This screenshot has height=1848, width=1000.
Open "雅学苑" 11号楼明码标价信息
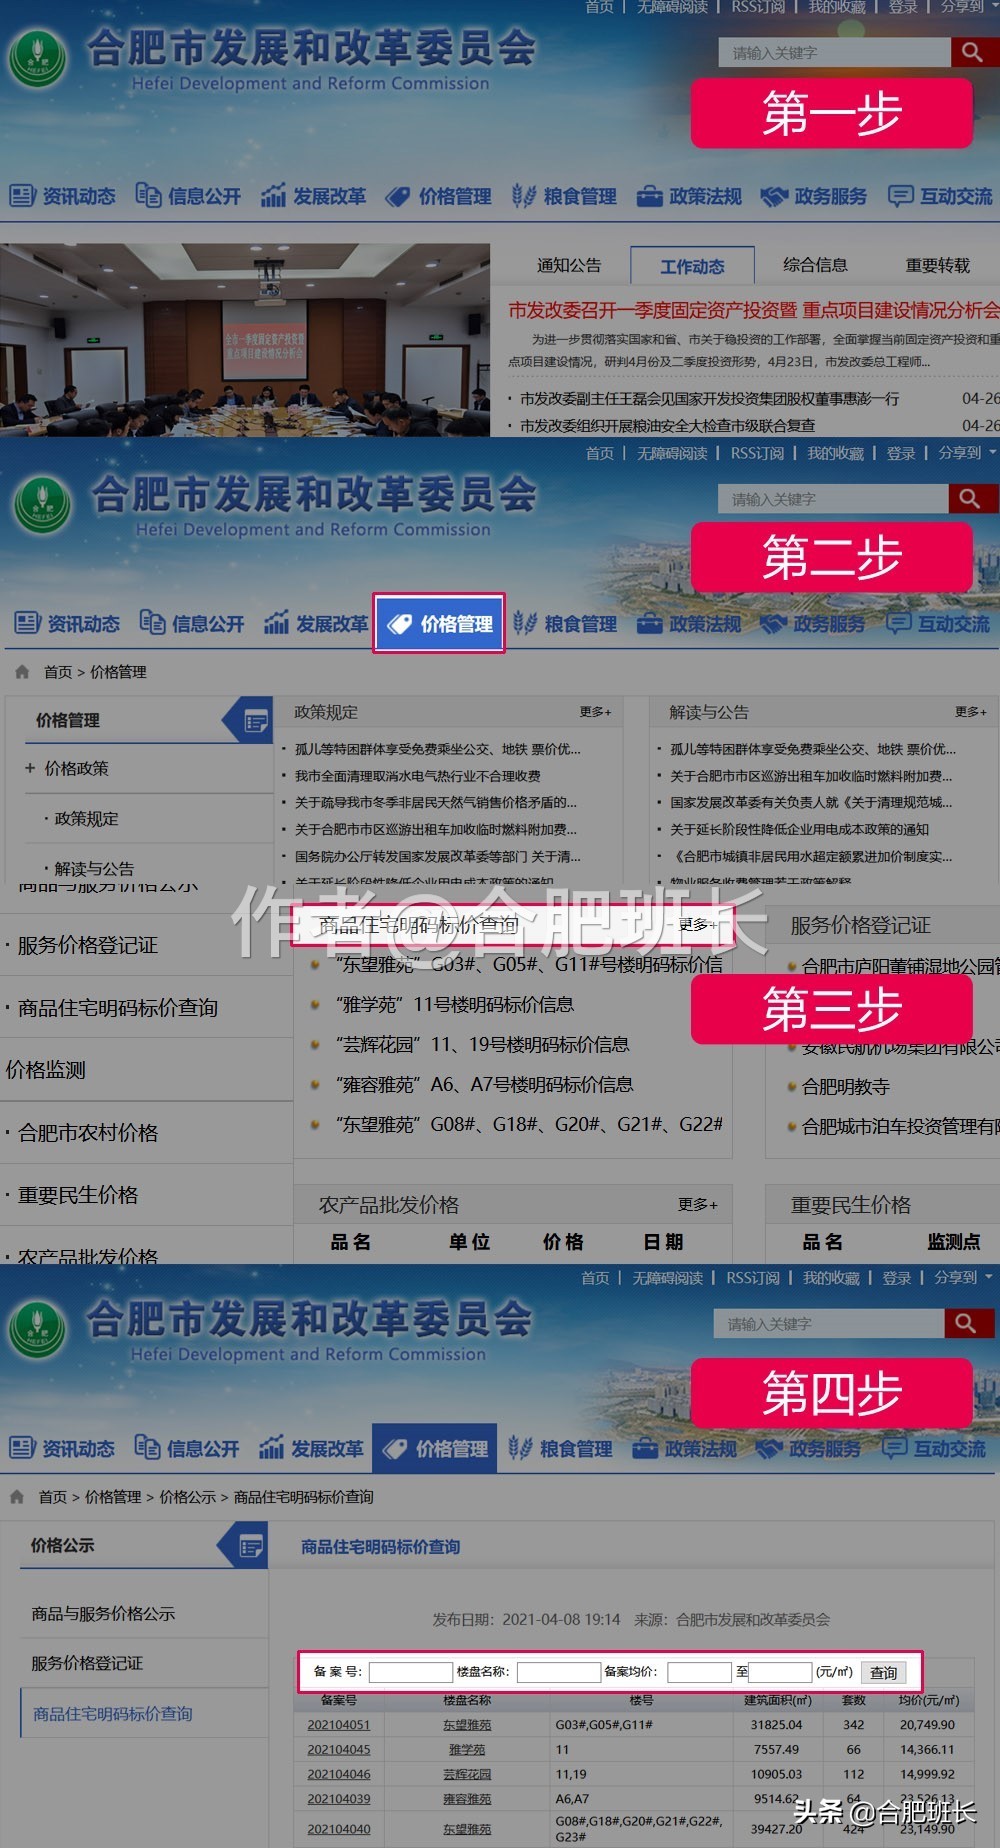455,1004
